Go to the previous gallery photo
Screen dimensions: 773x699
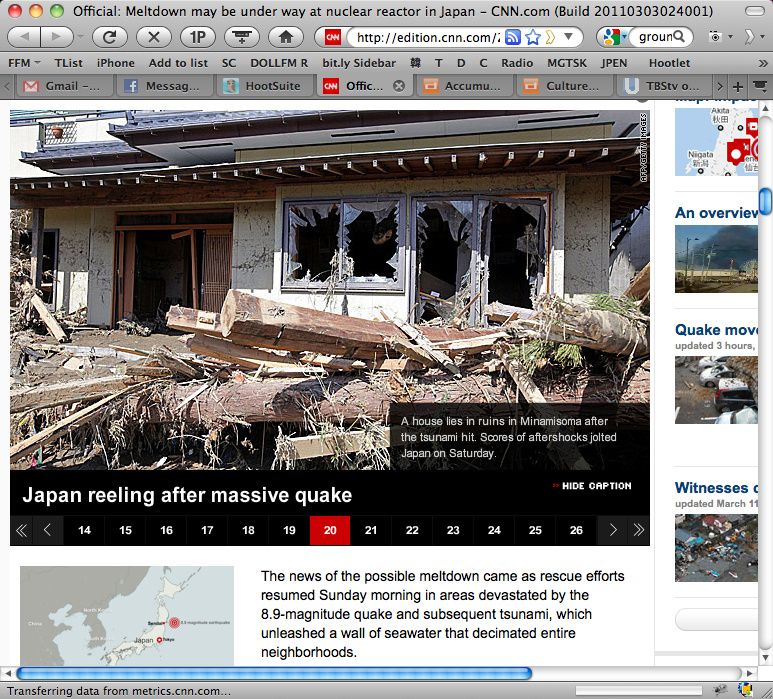tap(47, 530)
